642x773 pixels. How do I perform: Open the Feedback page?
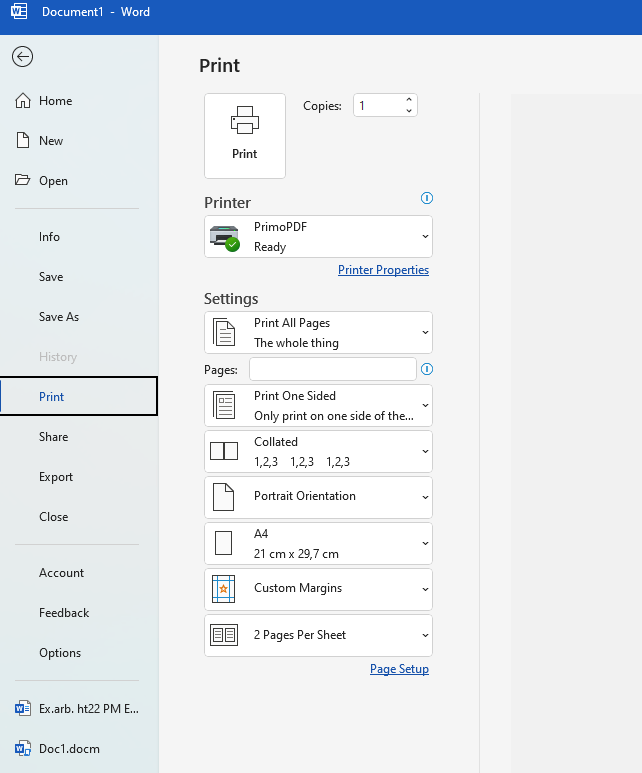click(x=79, y=613)
